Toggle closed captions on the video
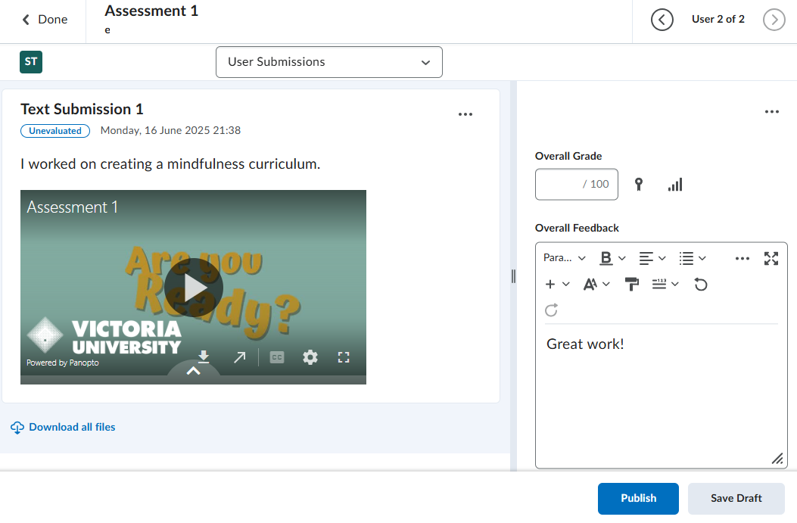 point(277,357)
